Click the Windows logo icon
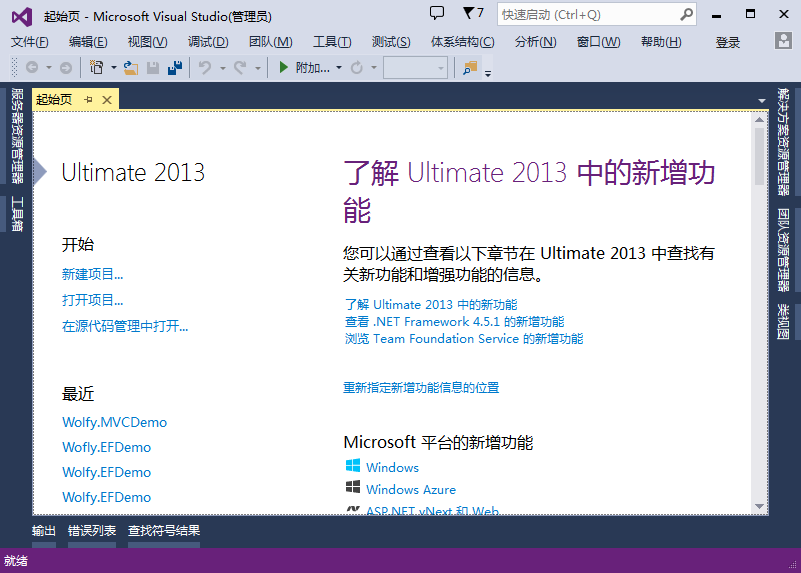Image resolution: width=801 pixels, height=573 pixels. (x=353, y=466)
